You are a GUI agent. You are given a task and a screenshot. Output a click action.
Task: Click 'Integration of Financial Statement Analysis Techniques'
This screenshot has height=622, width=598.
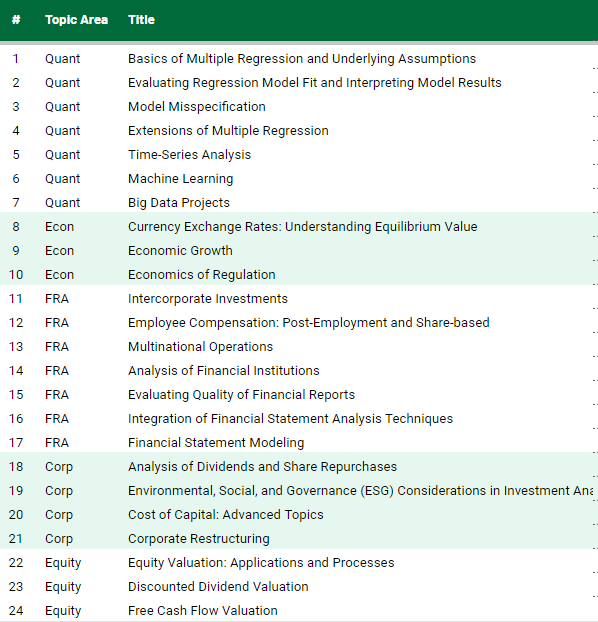(290, 419)
